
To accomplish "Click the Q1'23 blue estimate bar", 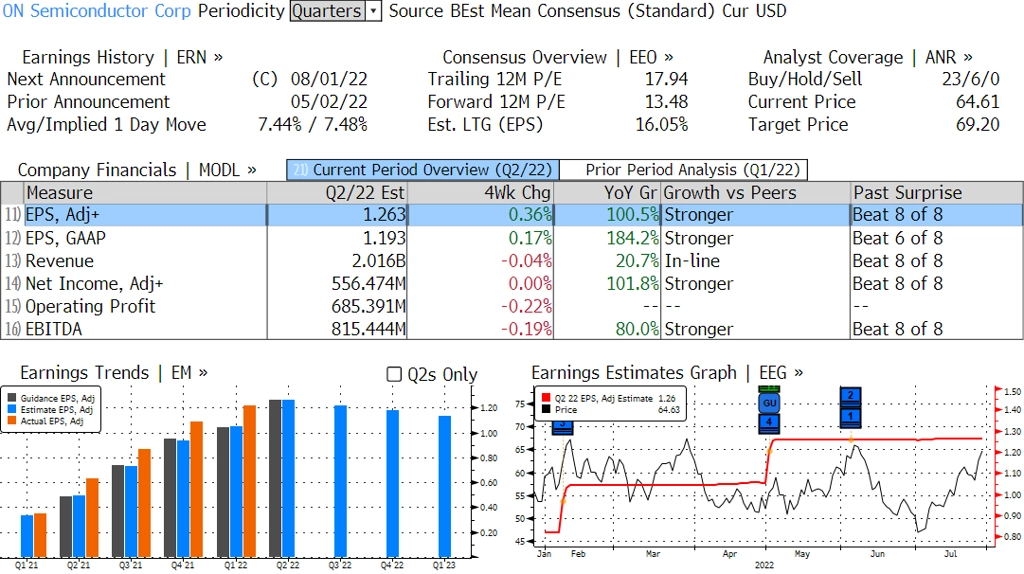I will tap(445, 486).
